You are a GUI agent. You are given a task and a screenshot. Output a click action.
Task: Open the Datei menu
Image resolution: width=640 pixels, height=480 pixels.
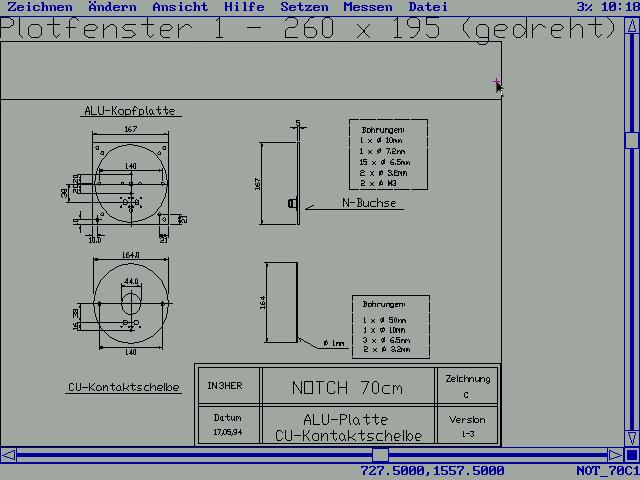click(x=428, y=7)
